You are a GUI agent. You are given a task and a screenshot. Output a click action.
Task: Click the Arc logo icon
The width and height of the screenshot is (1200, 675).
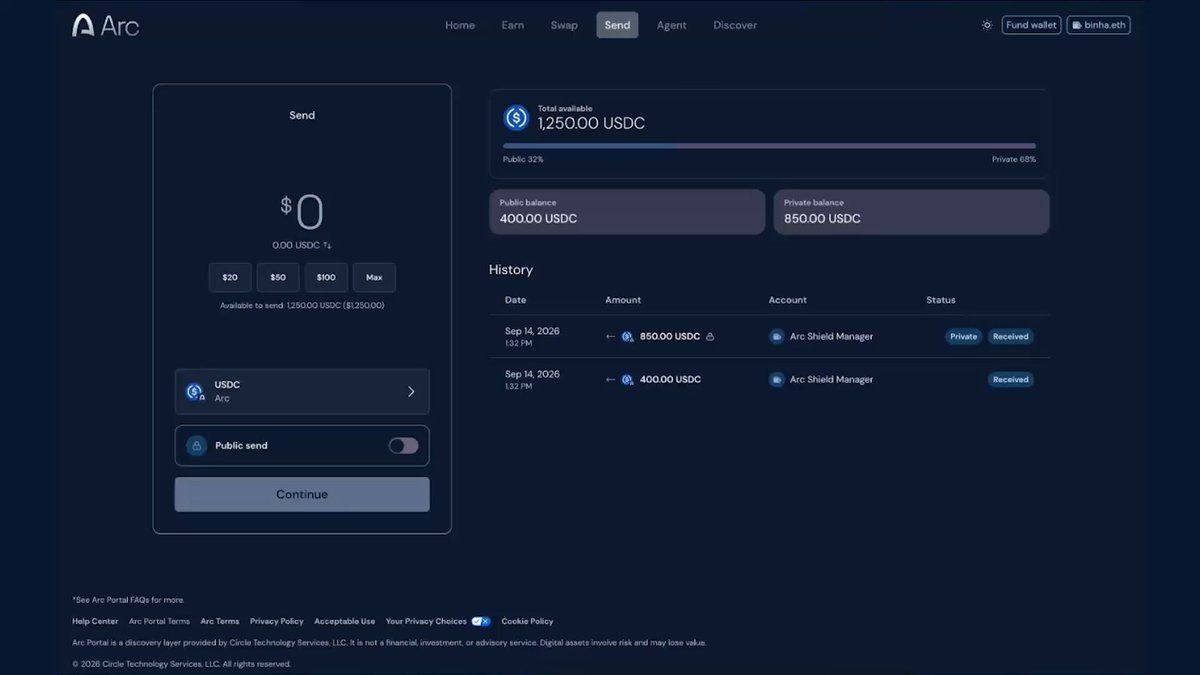(x=83, y=26)
